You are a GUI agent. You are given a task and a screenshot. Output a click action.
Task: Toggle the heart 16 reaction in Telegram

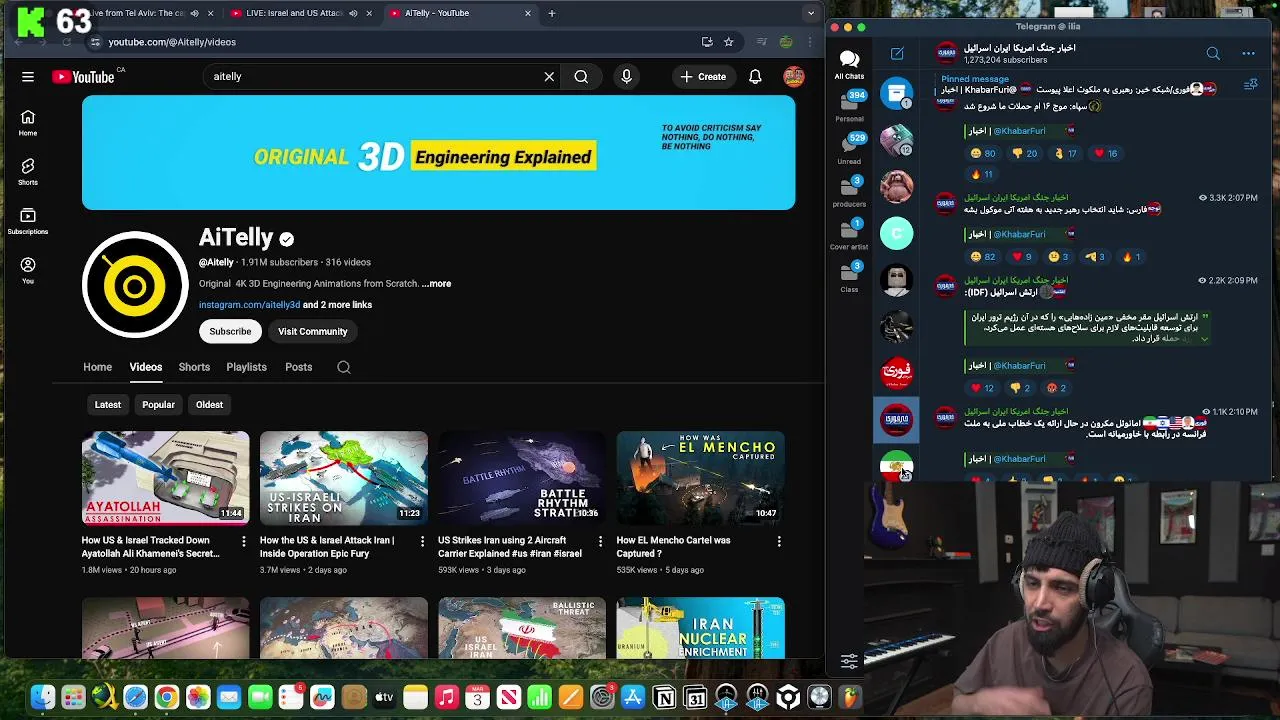[1105, 153]
